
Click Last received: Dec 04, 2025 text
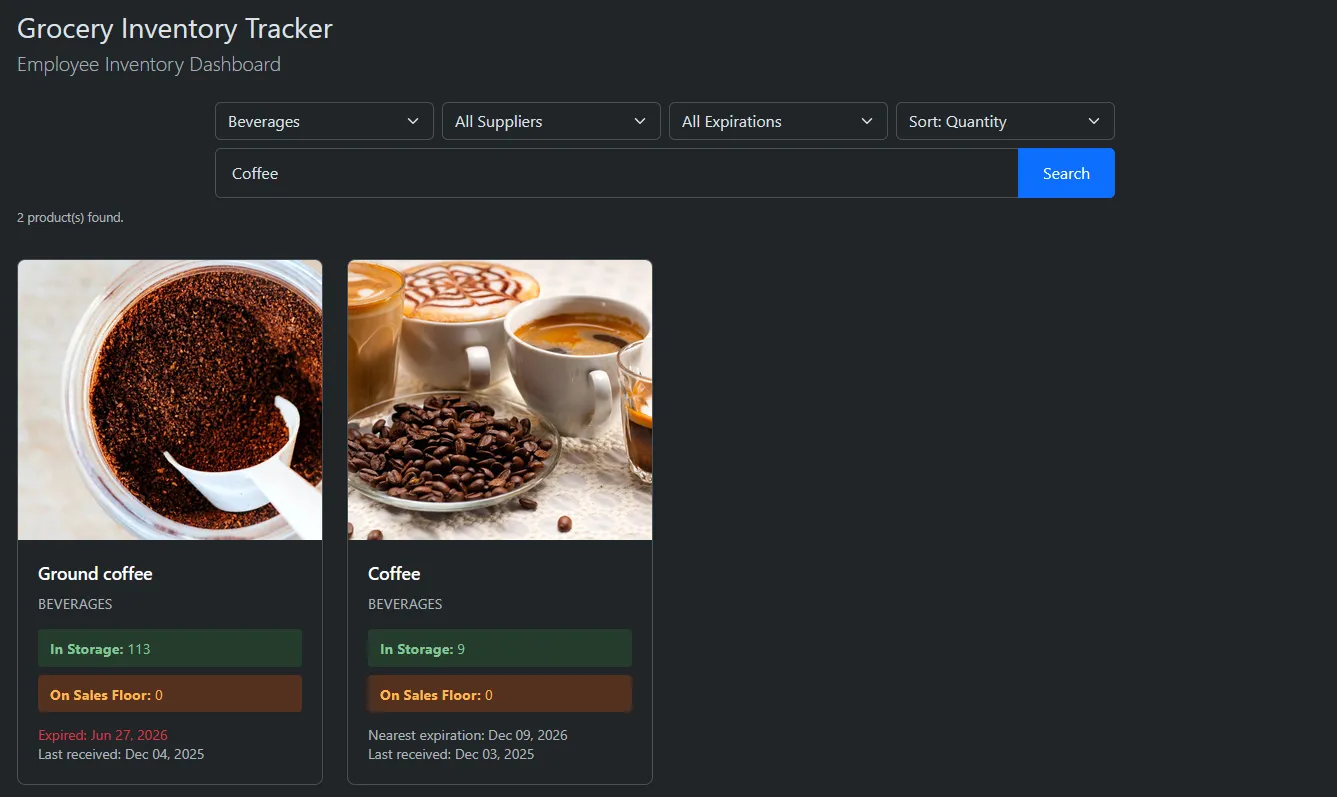121,754
